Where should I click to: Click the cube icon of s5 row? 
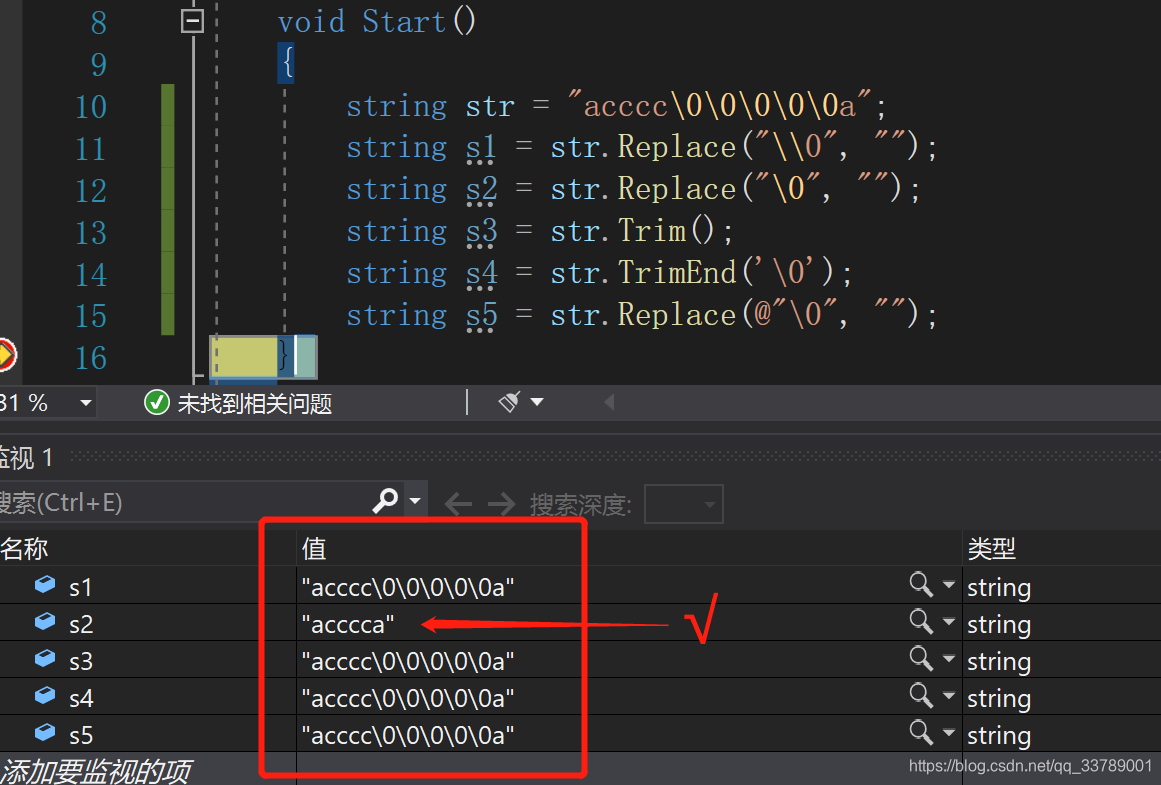pyautogui.click(x=44, y=732)
